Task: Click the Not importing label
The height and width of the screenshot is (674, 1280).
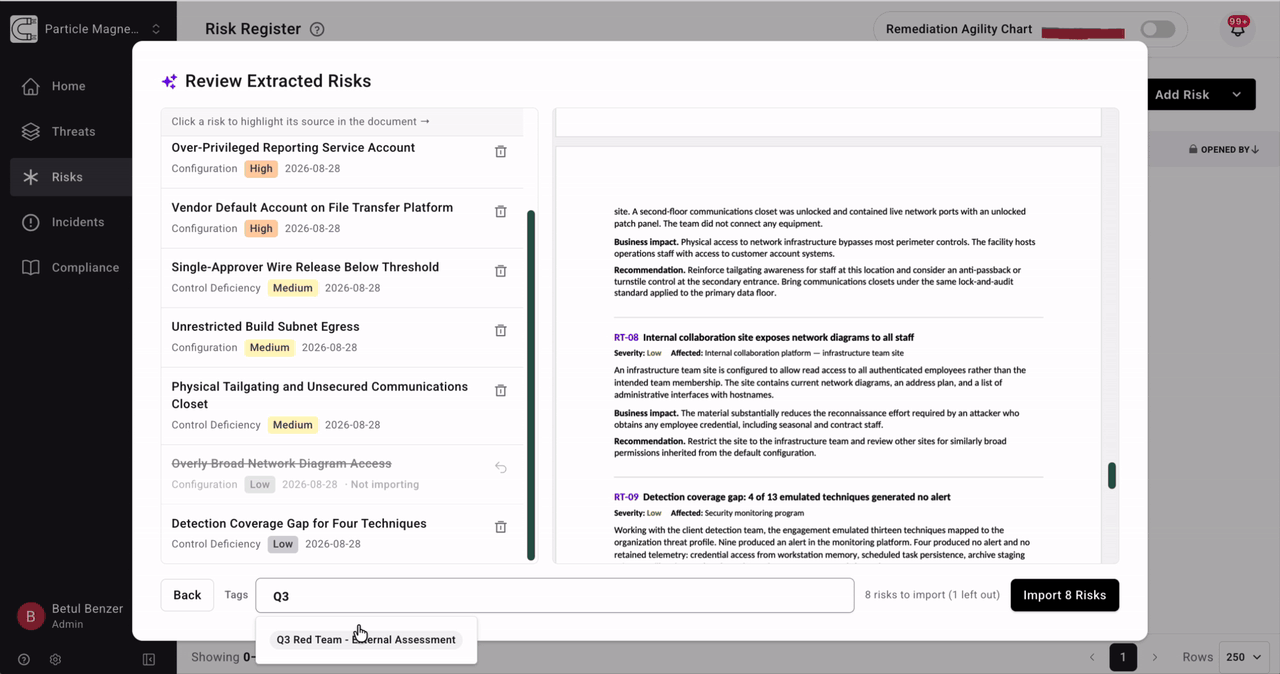Action: click(x=386, y=485)
